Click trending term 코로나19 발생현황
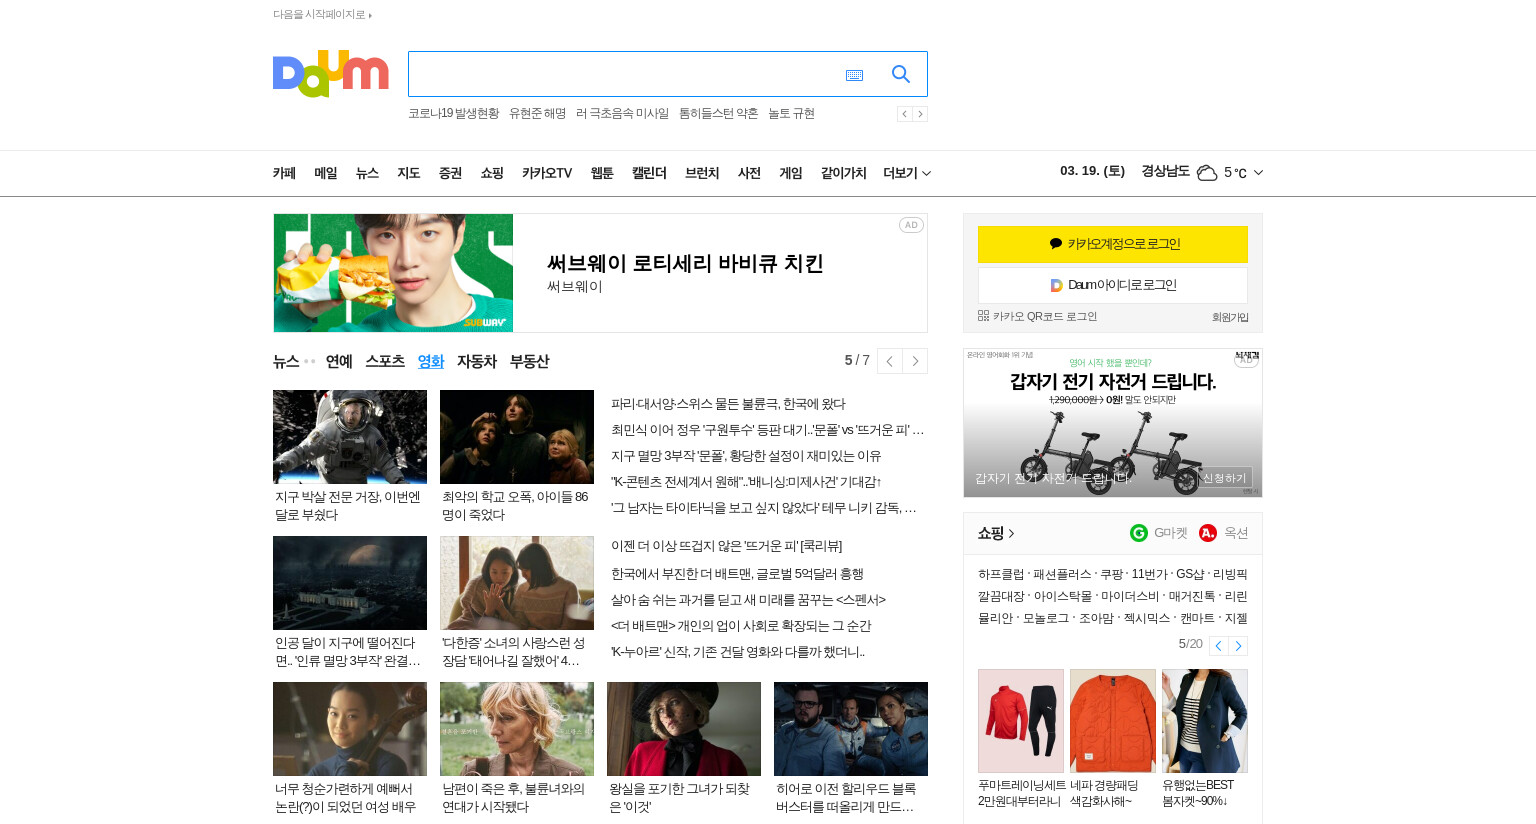 click(453, 114)
